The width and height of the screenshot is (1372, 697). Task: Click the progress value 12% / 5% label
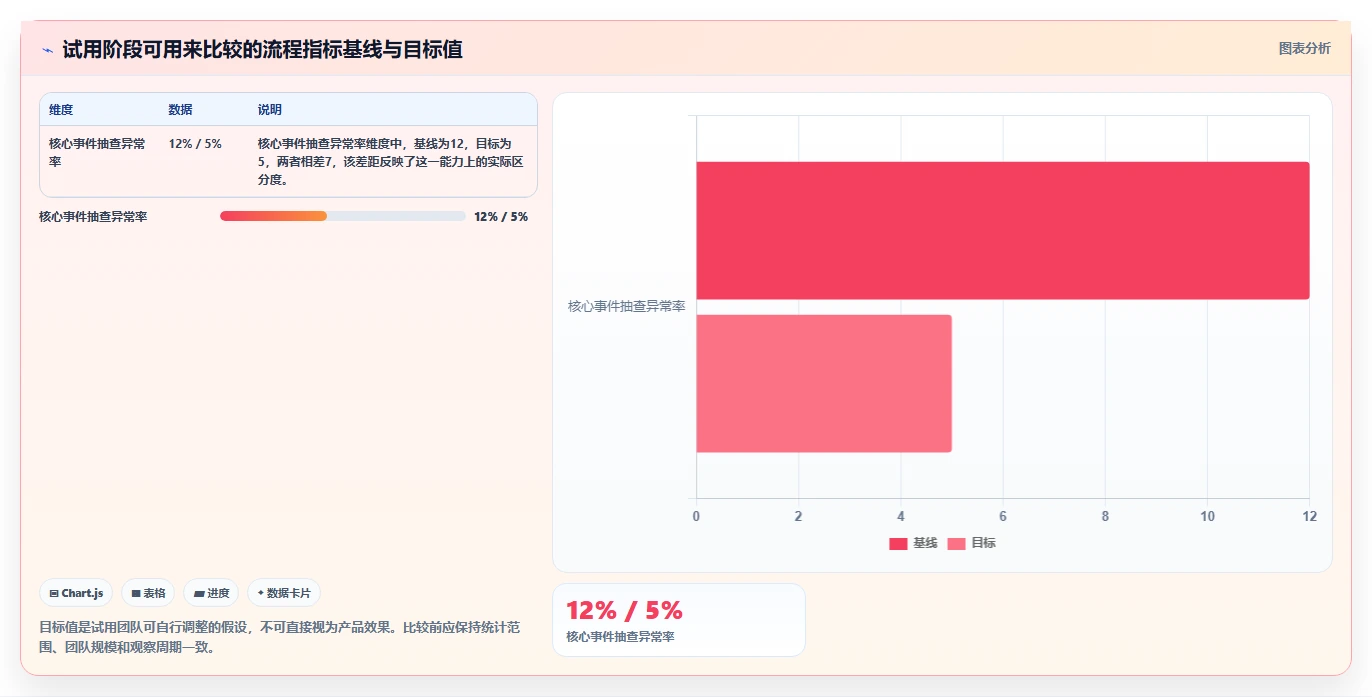pos(501,216)
